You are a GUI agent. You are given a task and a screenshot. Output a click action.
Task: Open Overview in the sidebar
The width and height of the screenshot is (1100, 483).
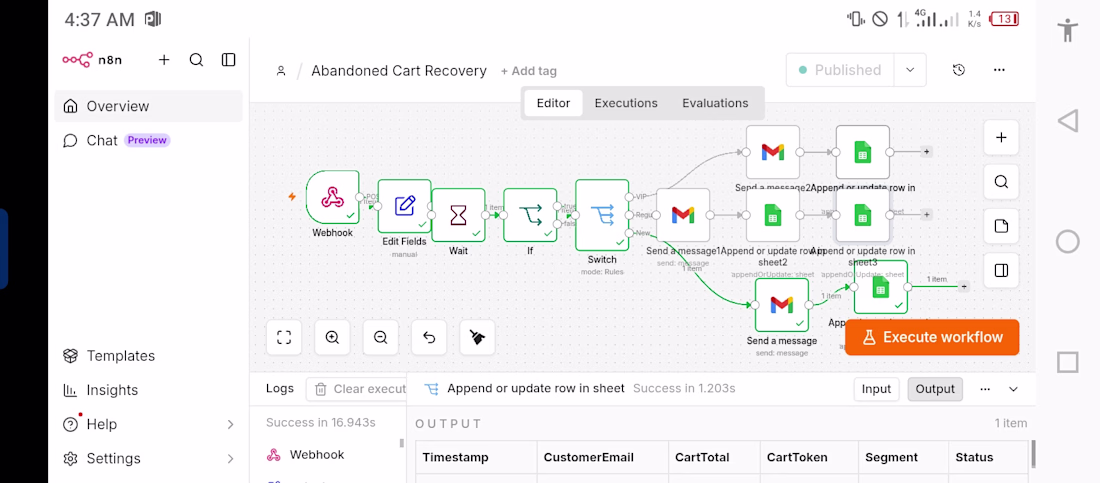click(x=149, y=106)
